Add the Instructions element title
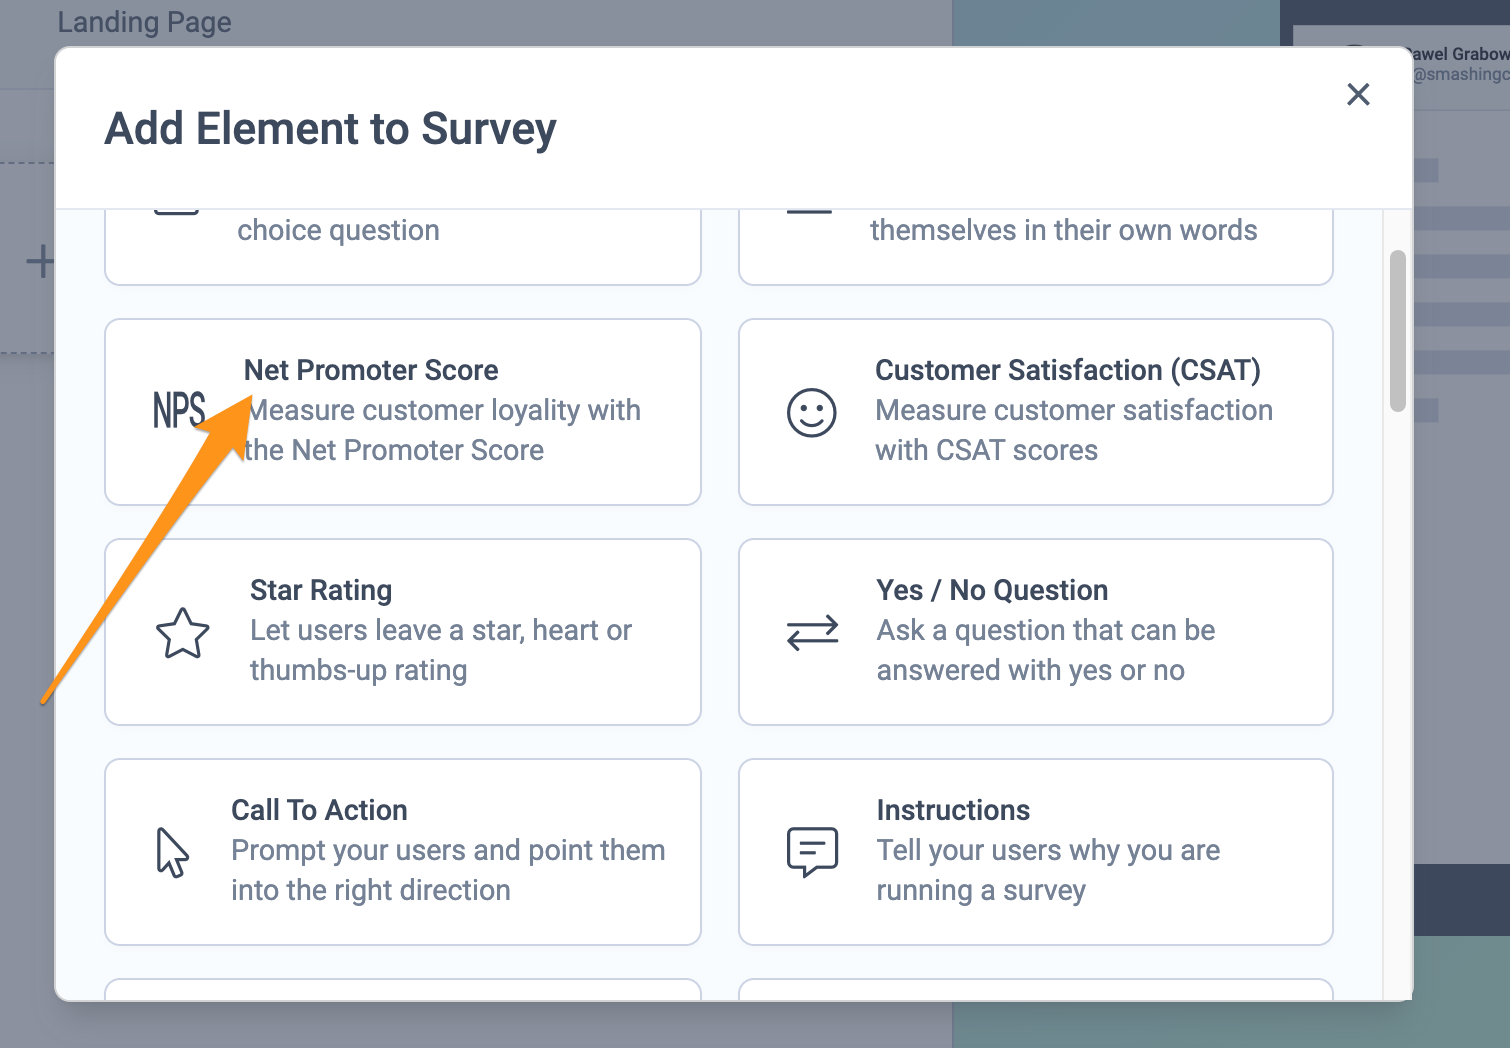 (x=953, y=811)
